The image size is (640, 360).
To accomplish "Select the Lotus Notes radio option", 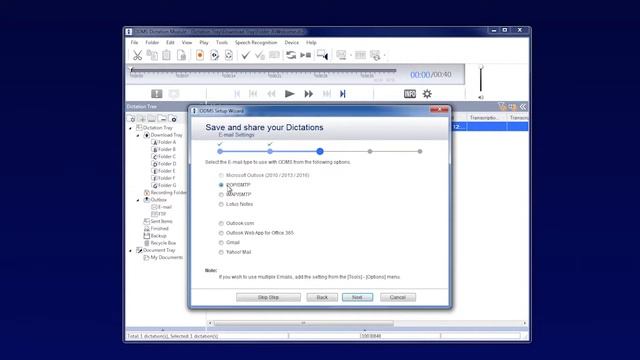I will [x=221, y=204].
